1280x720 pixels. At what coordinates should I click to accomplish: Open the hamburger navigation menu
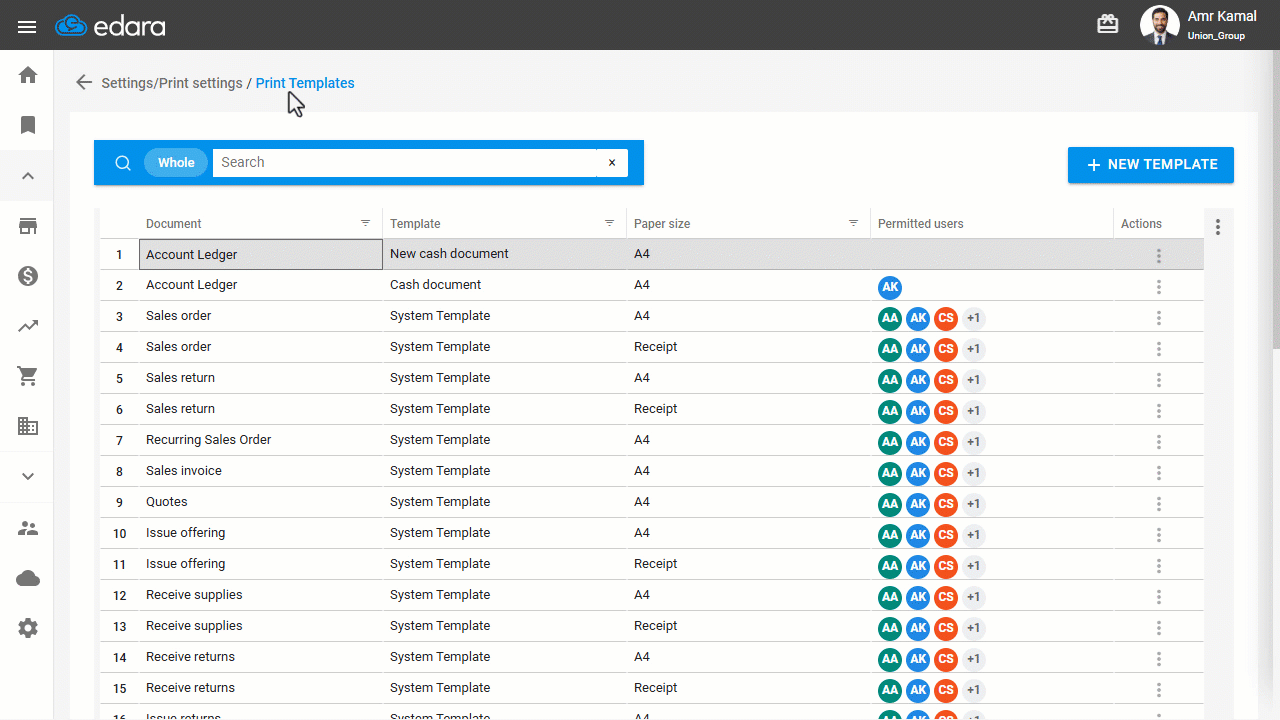pyautogui.click(x=27, y=27)
